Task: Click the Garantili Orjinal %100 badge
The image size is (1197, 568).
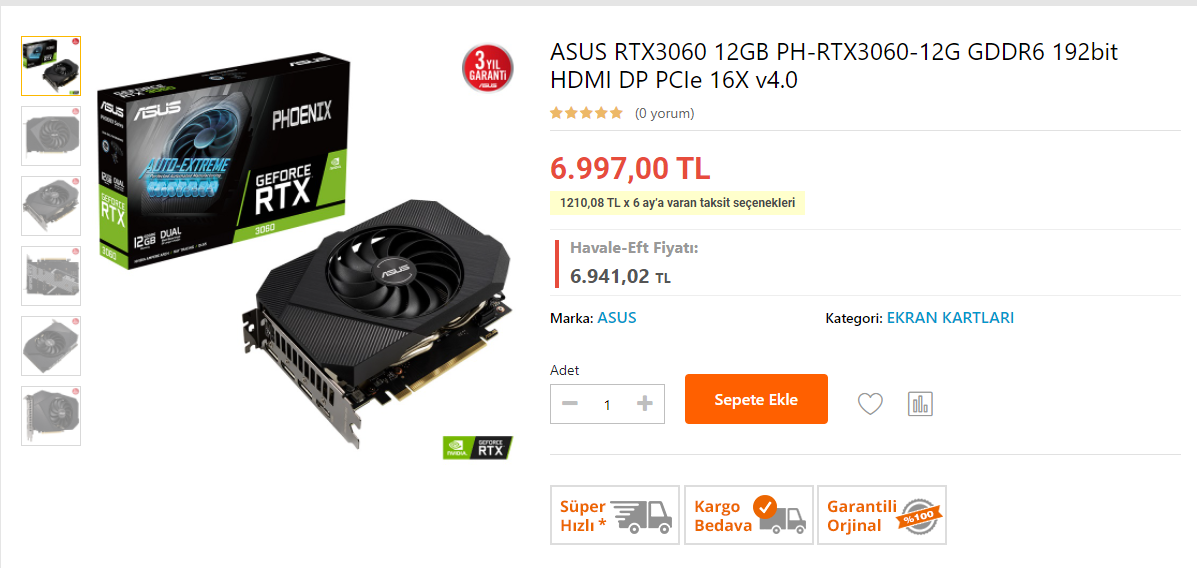Action: [882, 515]
